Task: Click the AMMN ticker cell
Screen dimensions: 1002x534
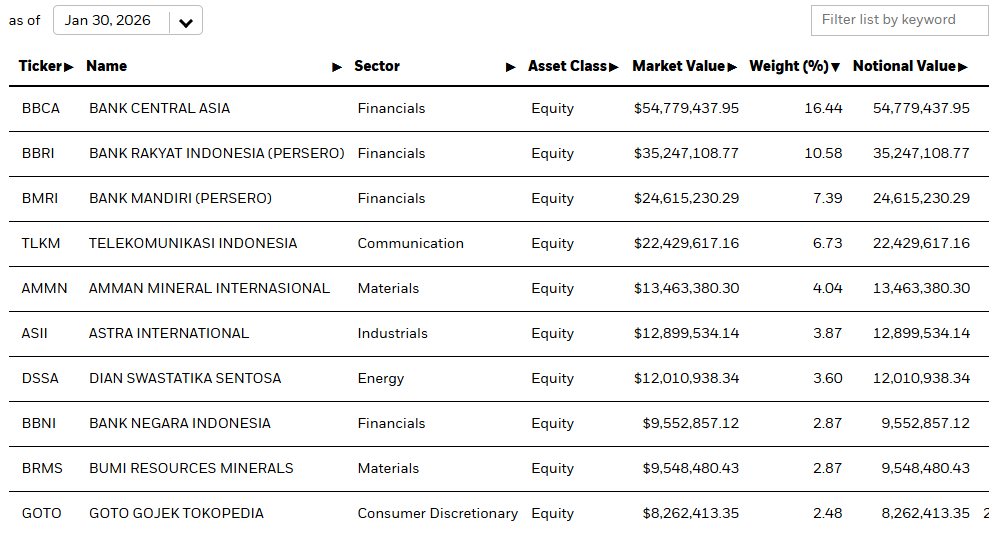Action: 44,288
